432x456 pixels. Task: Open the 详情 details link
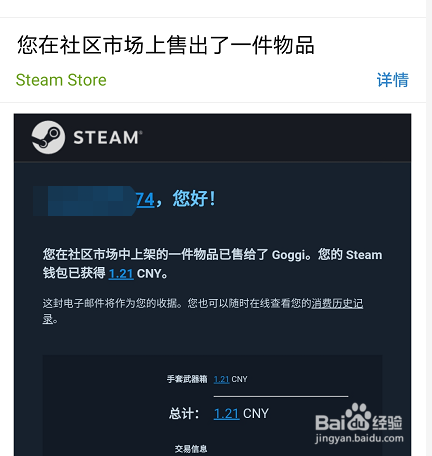[393, 80]
